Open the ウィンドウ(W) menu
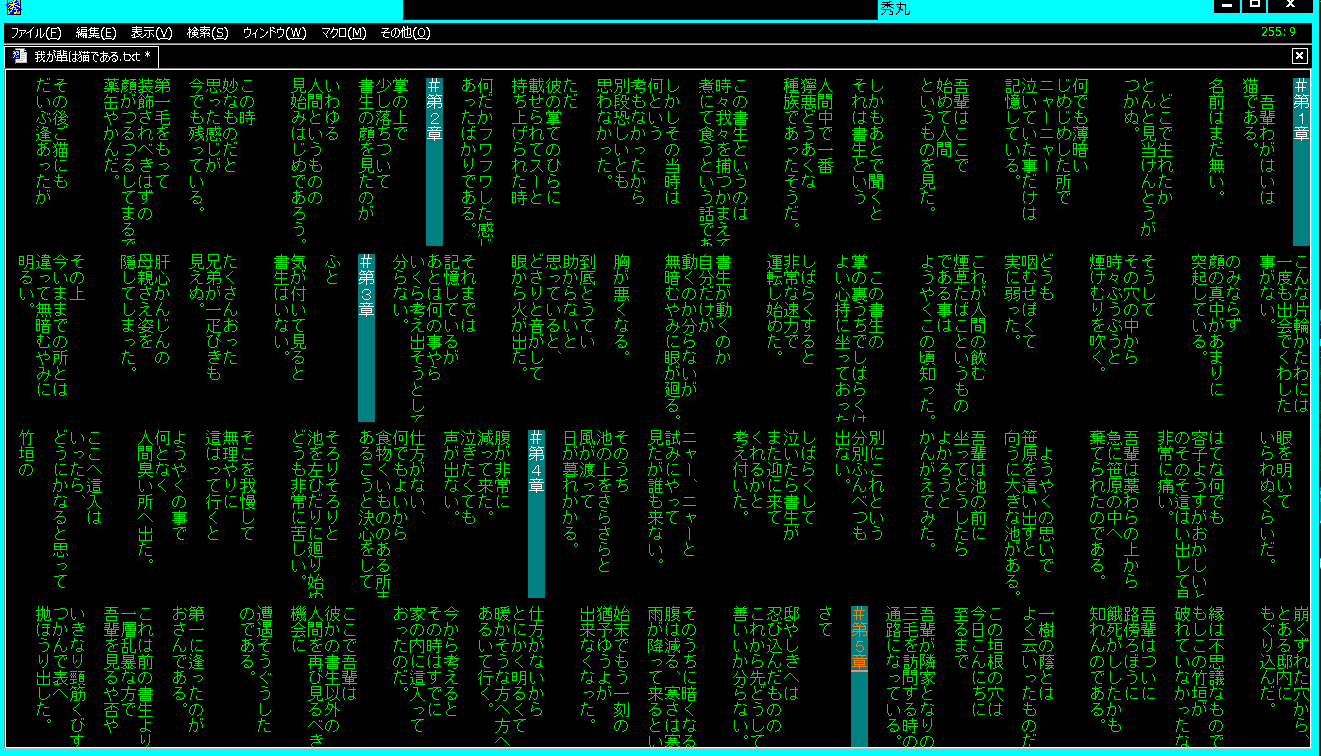 pos(274,33)
